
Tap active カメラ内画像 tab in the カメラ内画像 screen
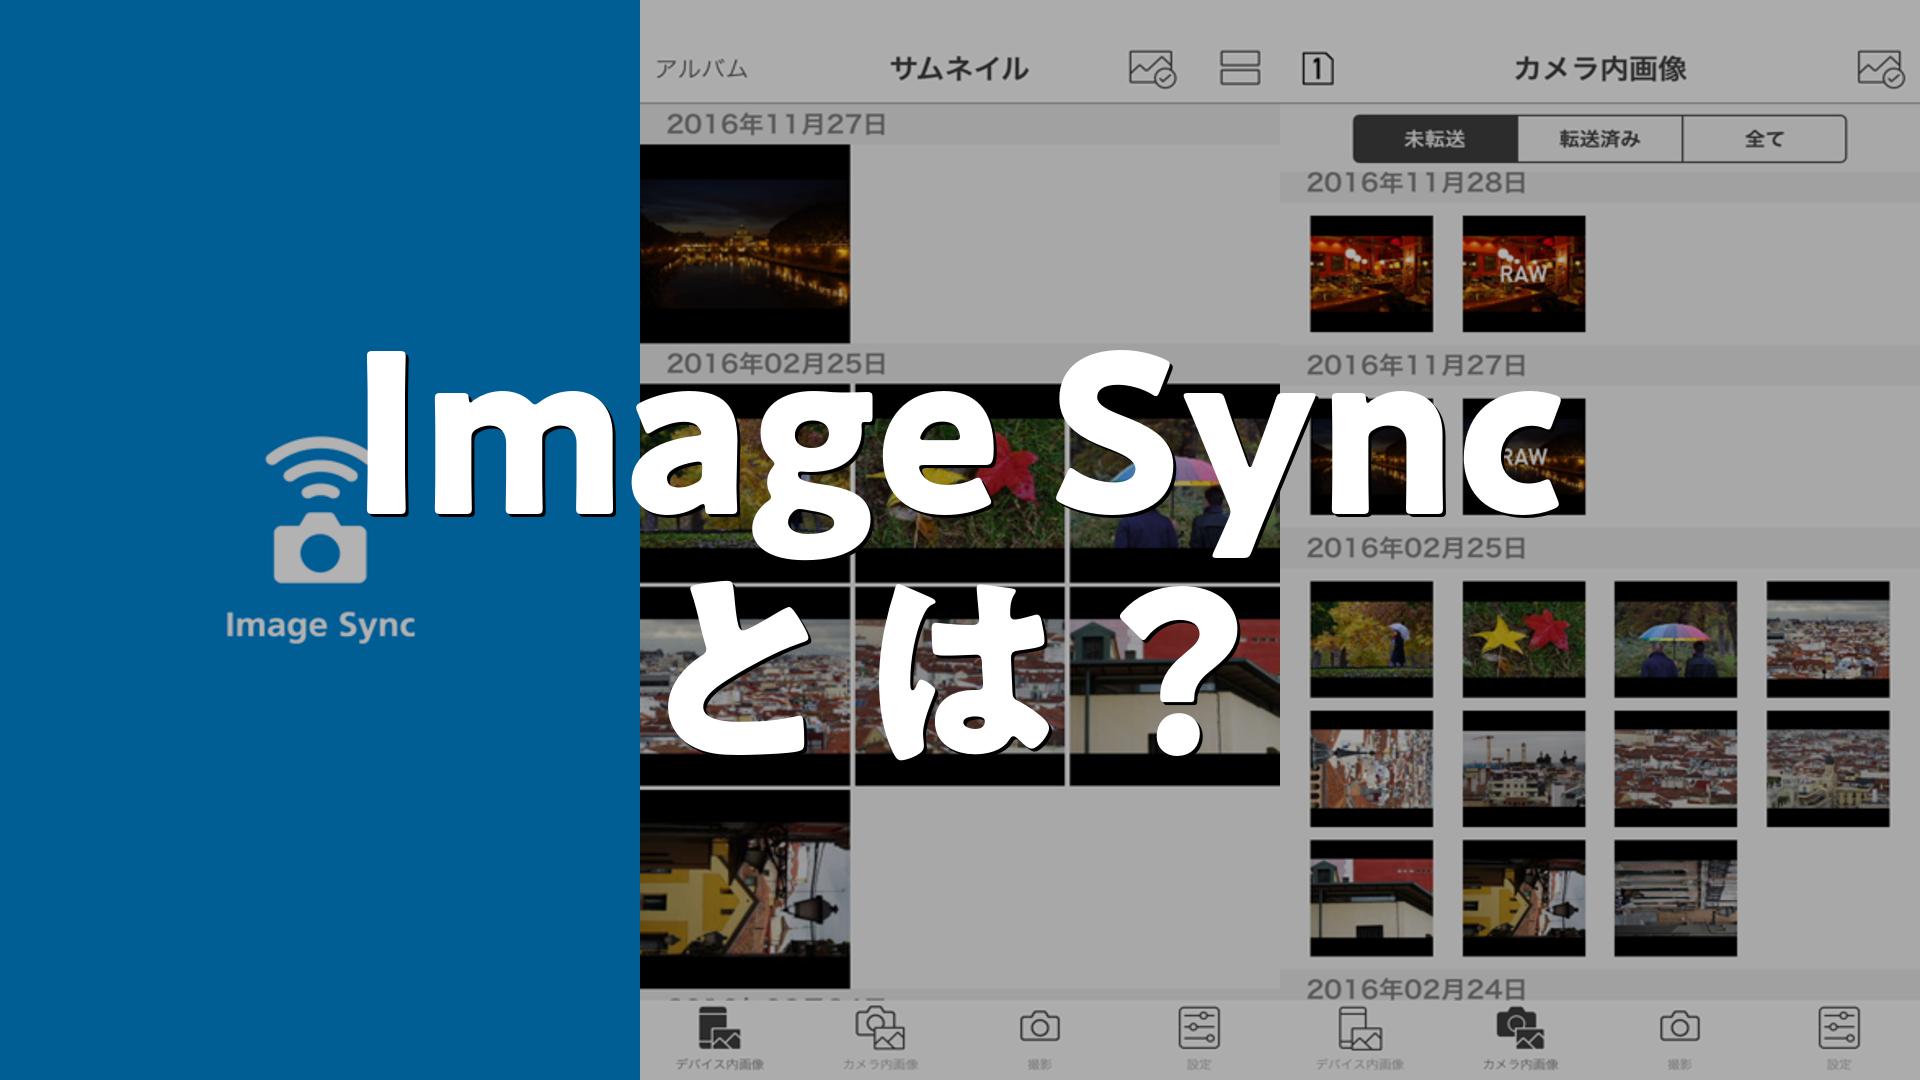[x=1520, y=1038]
